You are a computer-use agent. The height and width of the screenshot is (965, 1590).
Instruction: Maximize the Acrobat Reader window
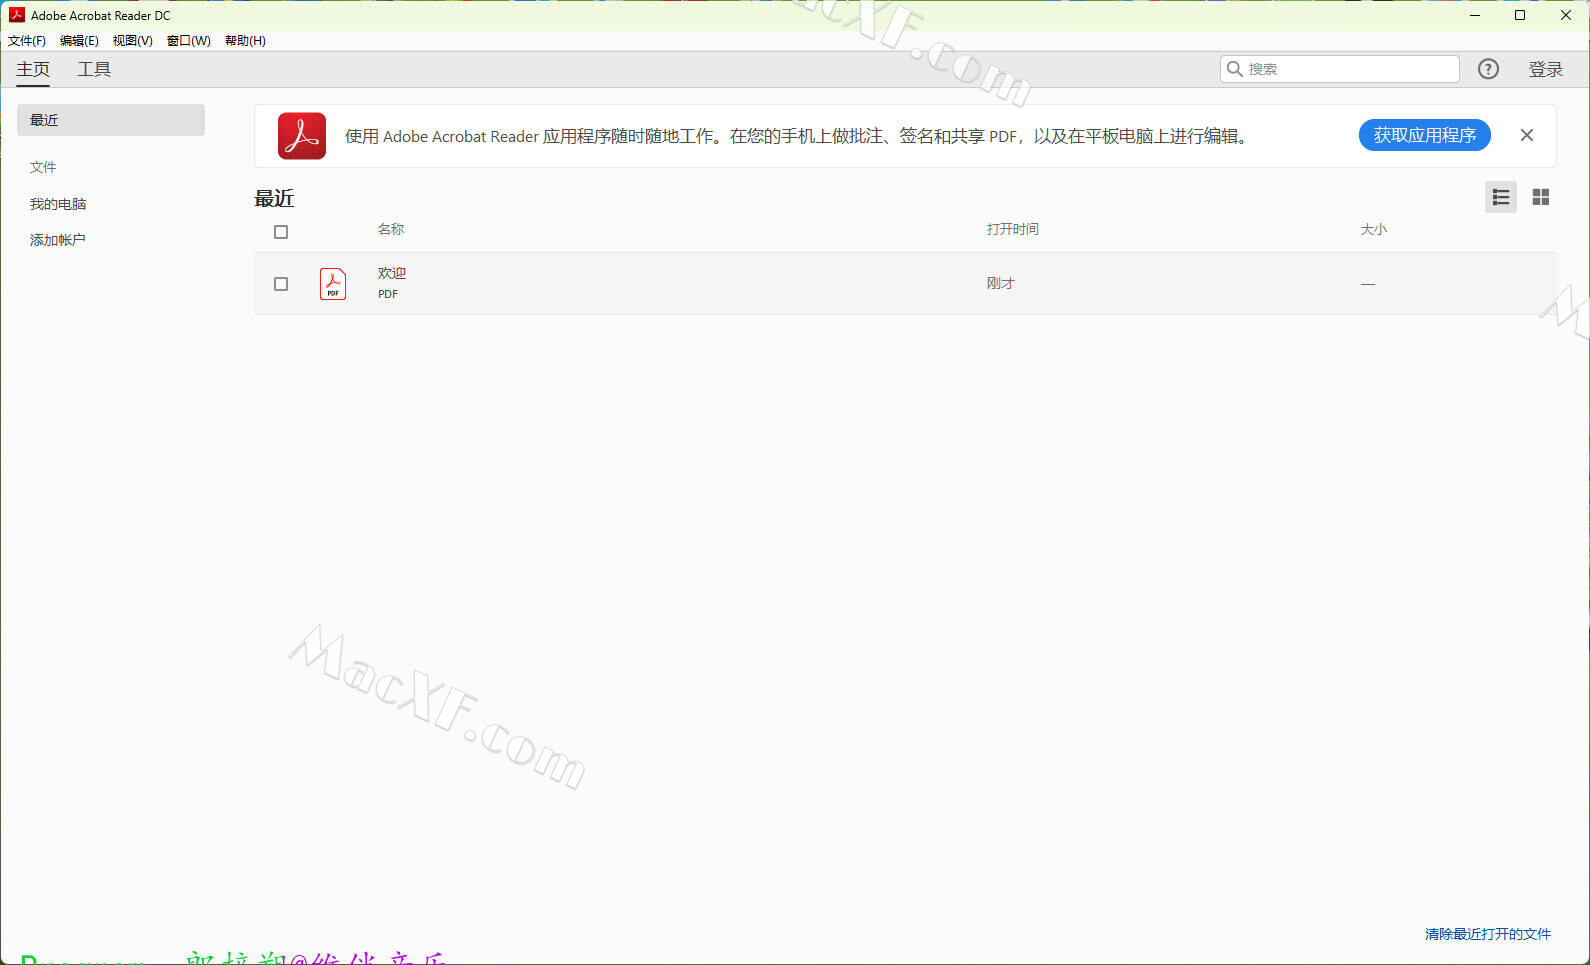coord(1520,15)
